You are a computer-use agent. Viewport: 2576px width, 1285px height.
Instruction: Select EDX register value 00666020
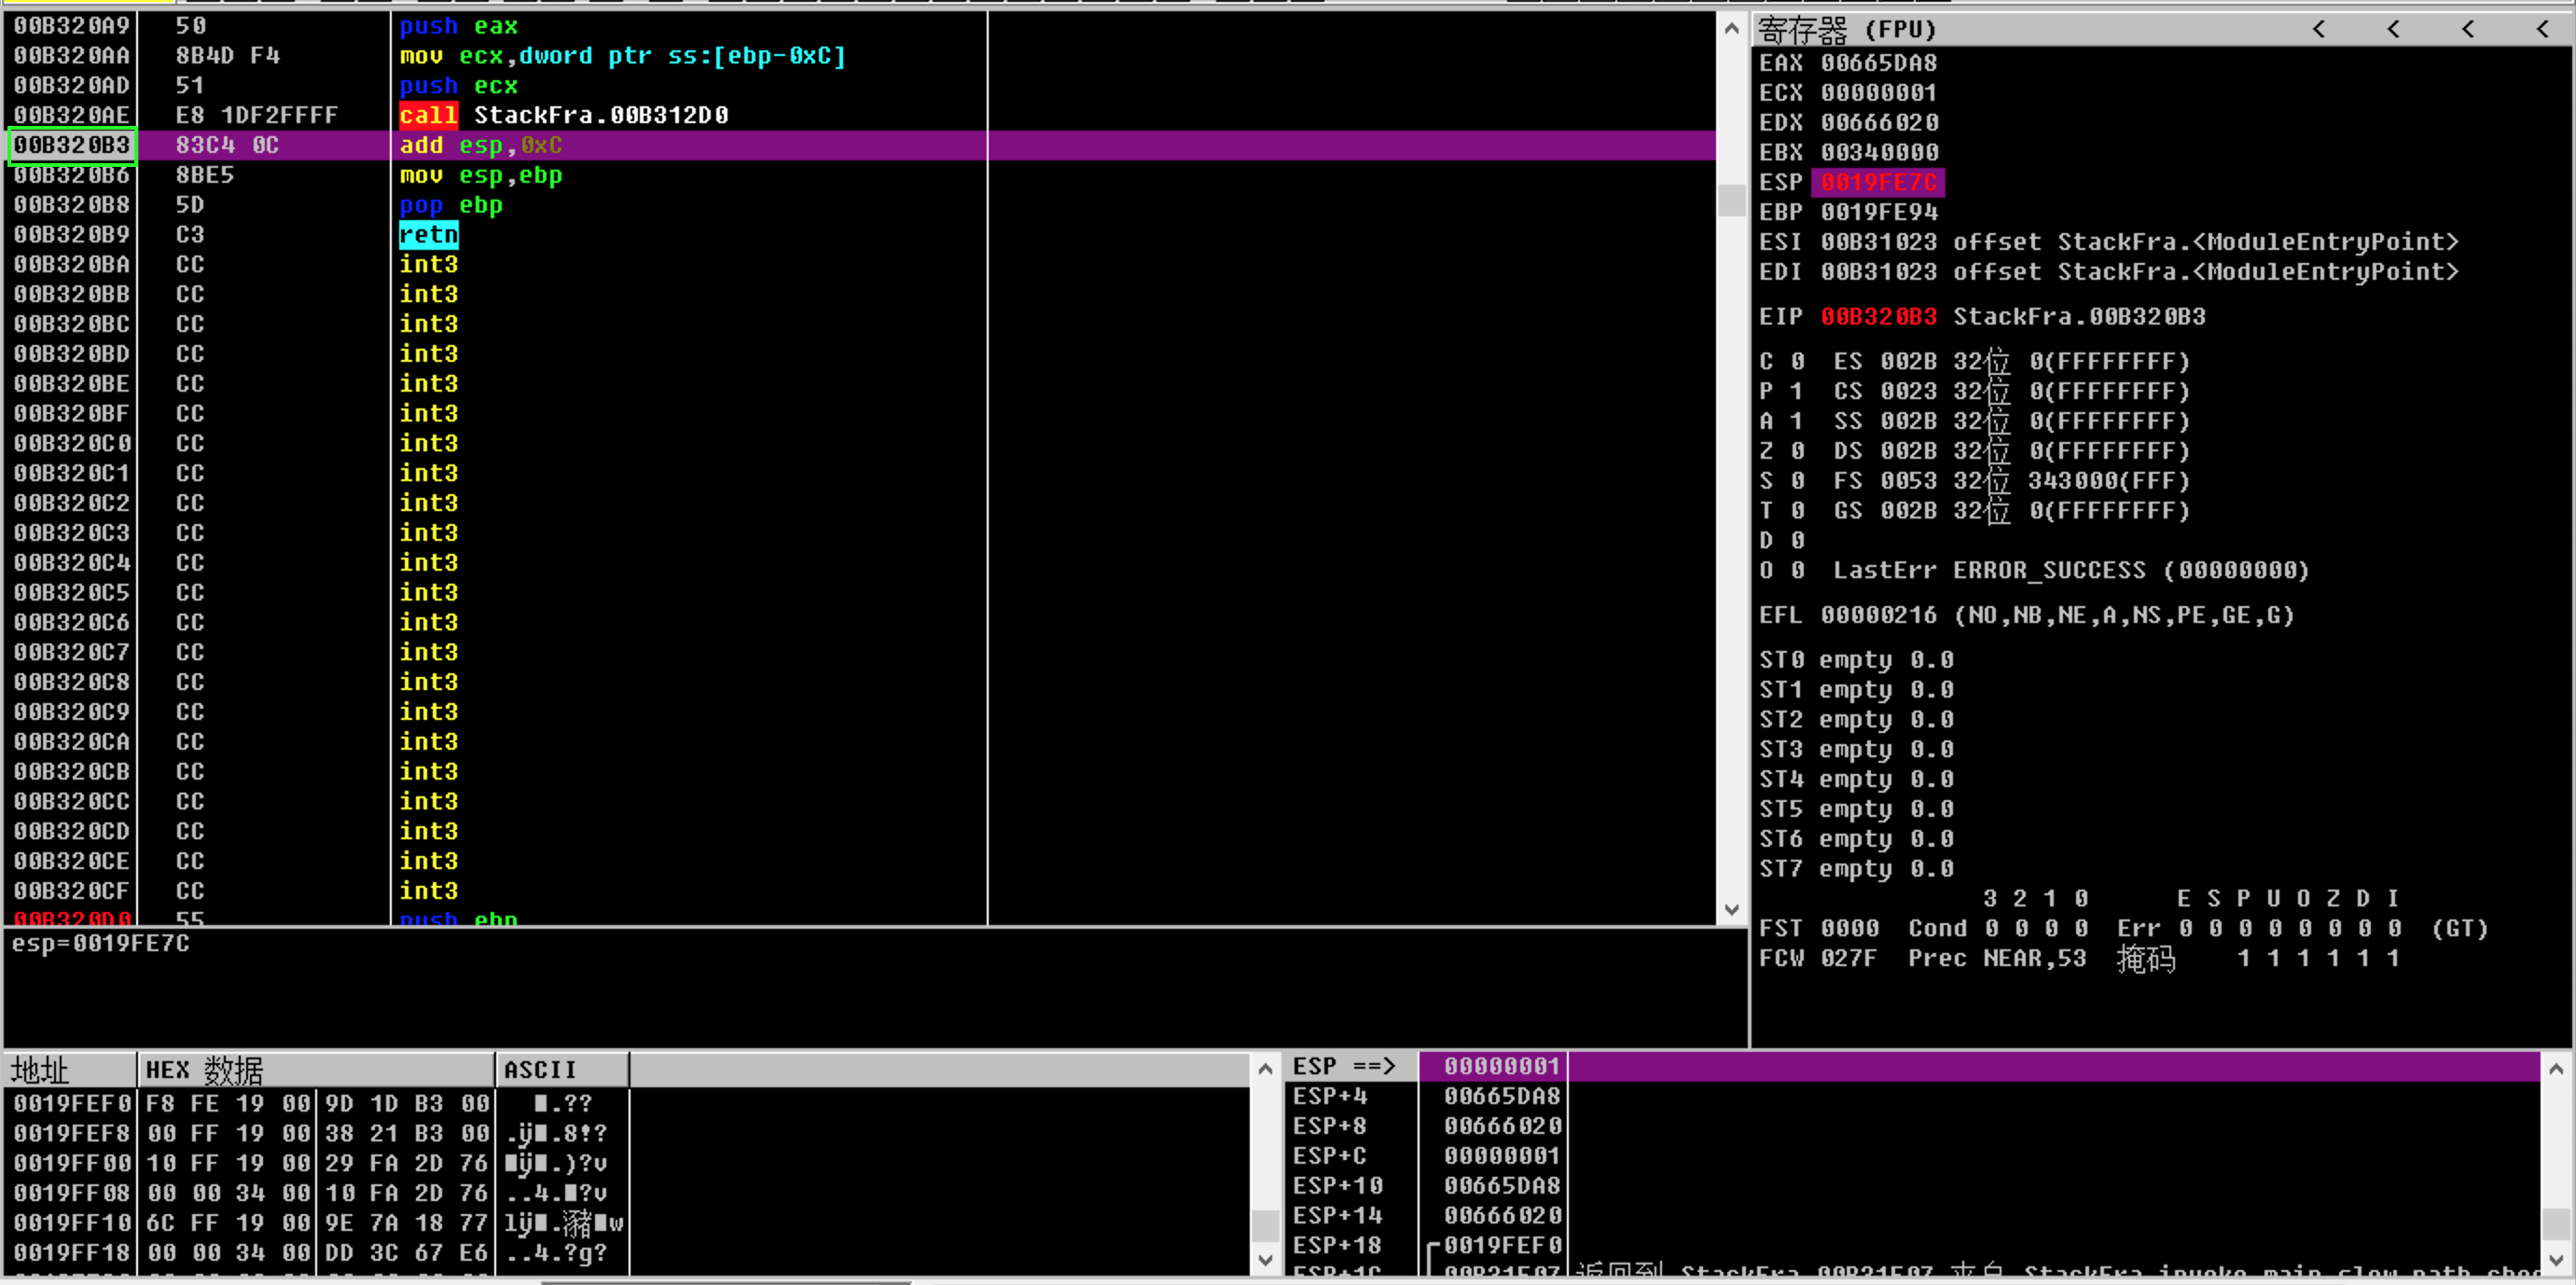pyautogui.click(x=1879, y=123)
